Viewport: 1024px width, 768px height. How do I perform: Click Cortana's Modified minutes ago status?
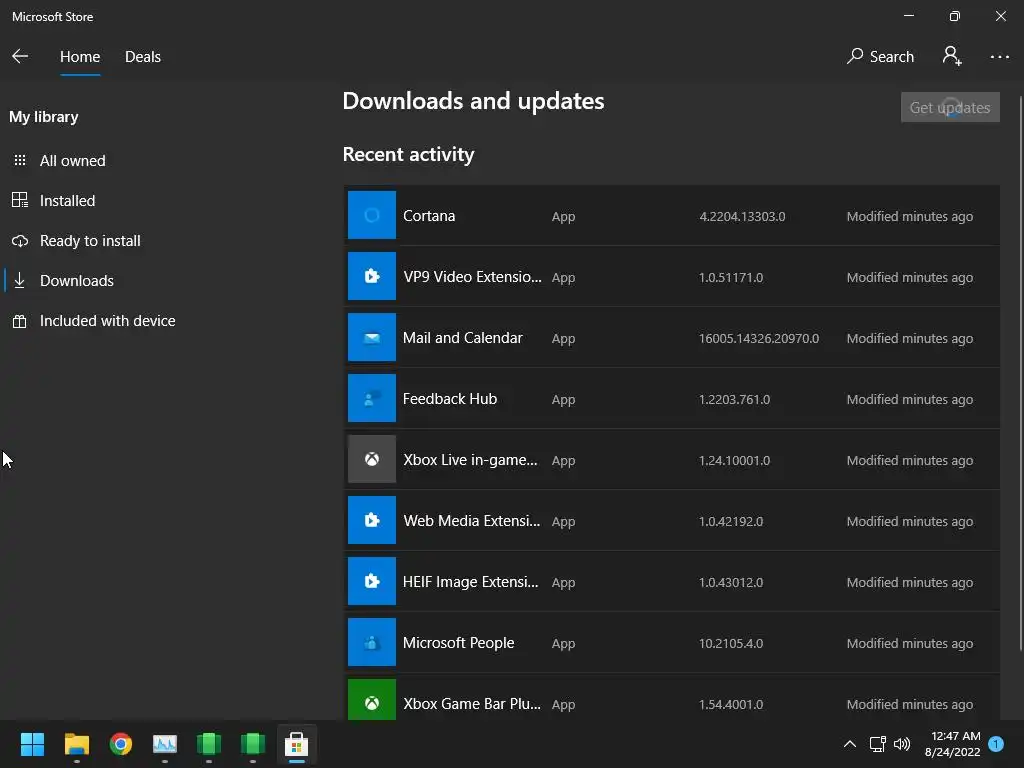pyautogui.click(x=910, y=216)
